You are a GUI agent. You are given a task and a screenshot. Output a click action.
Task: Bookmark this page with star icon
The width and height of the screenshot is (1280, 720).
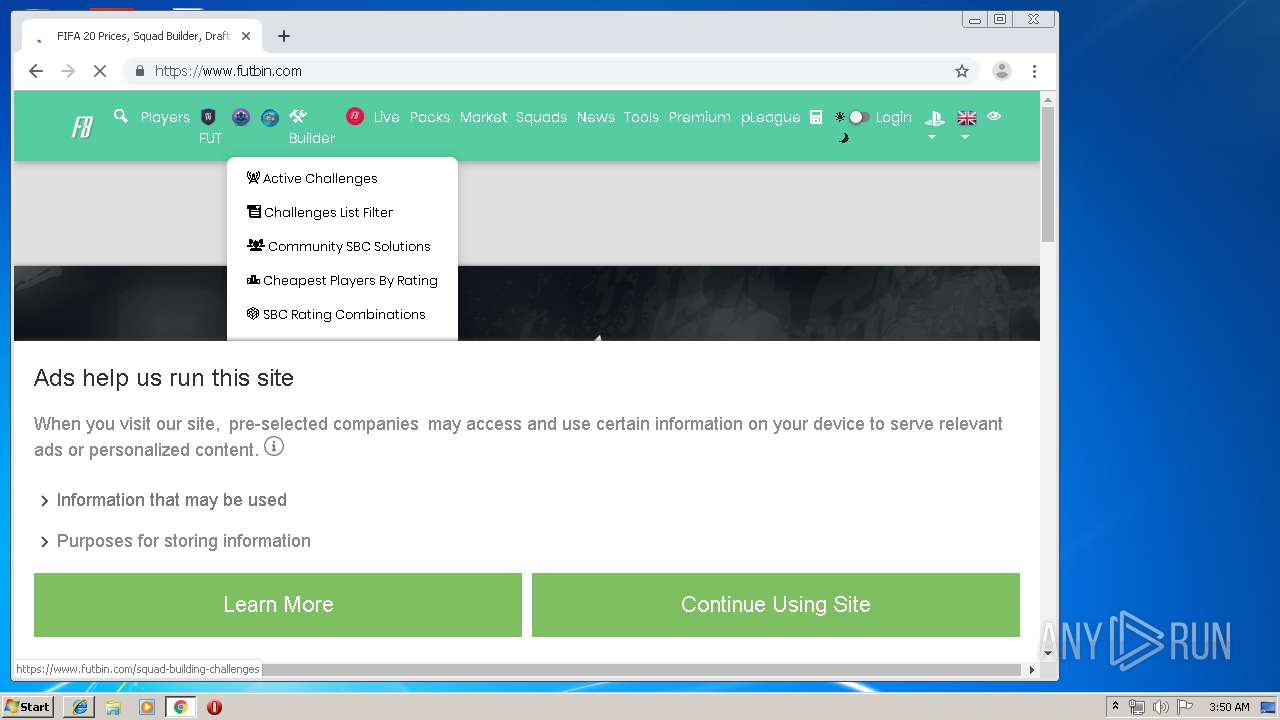(962, 71)
